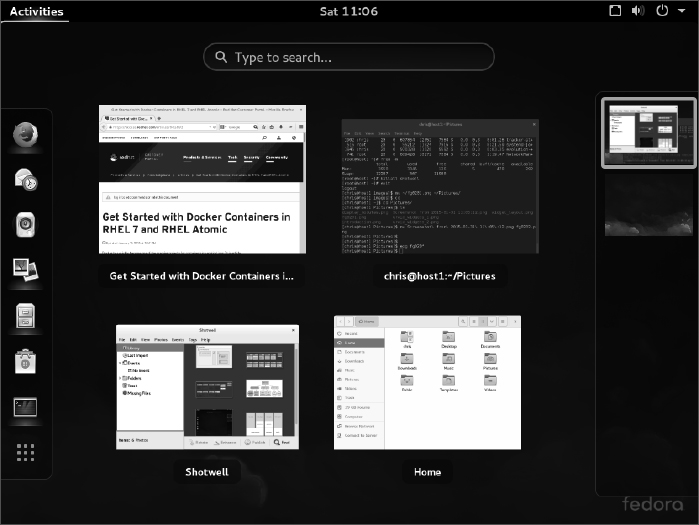Open the Sat 11:06 clock menu
The width and height of the screenshot is (699, 525).
coord(349,11)
